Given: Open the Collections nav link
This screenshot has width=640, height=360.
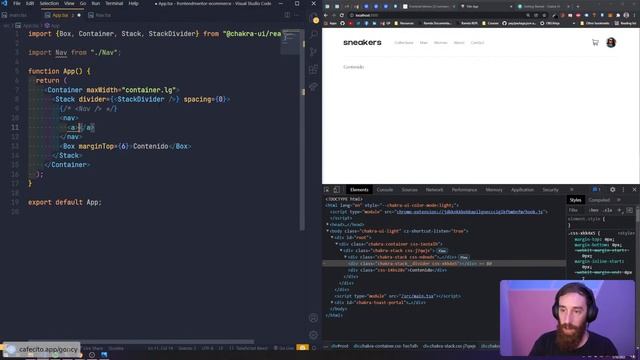Looking at the screenshot, I should 404,42.
